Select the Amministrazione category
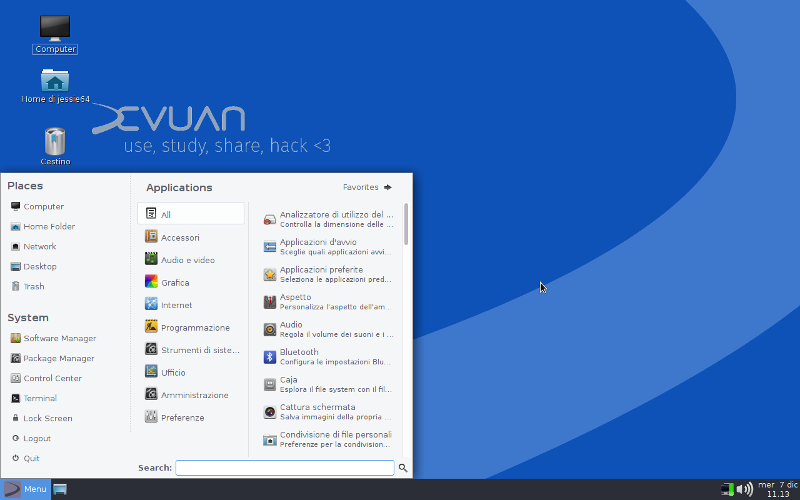800x500 pixels. tap(191, 394)
